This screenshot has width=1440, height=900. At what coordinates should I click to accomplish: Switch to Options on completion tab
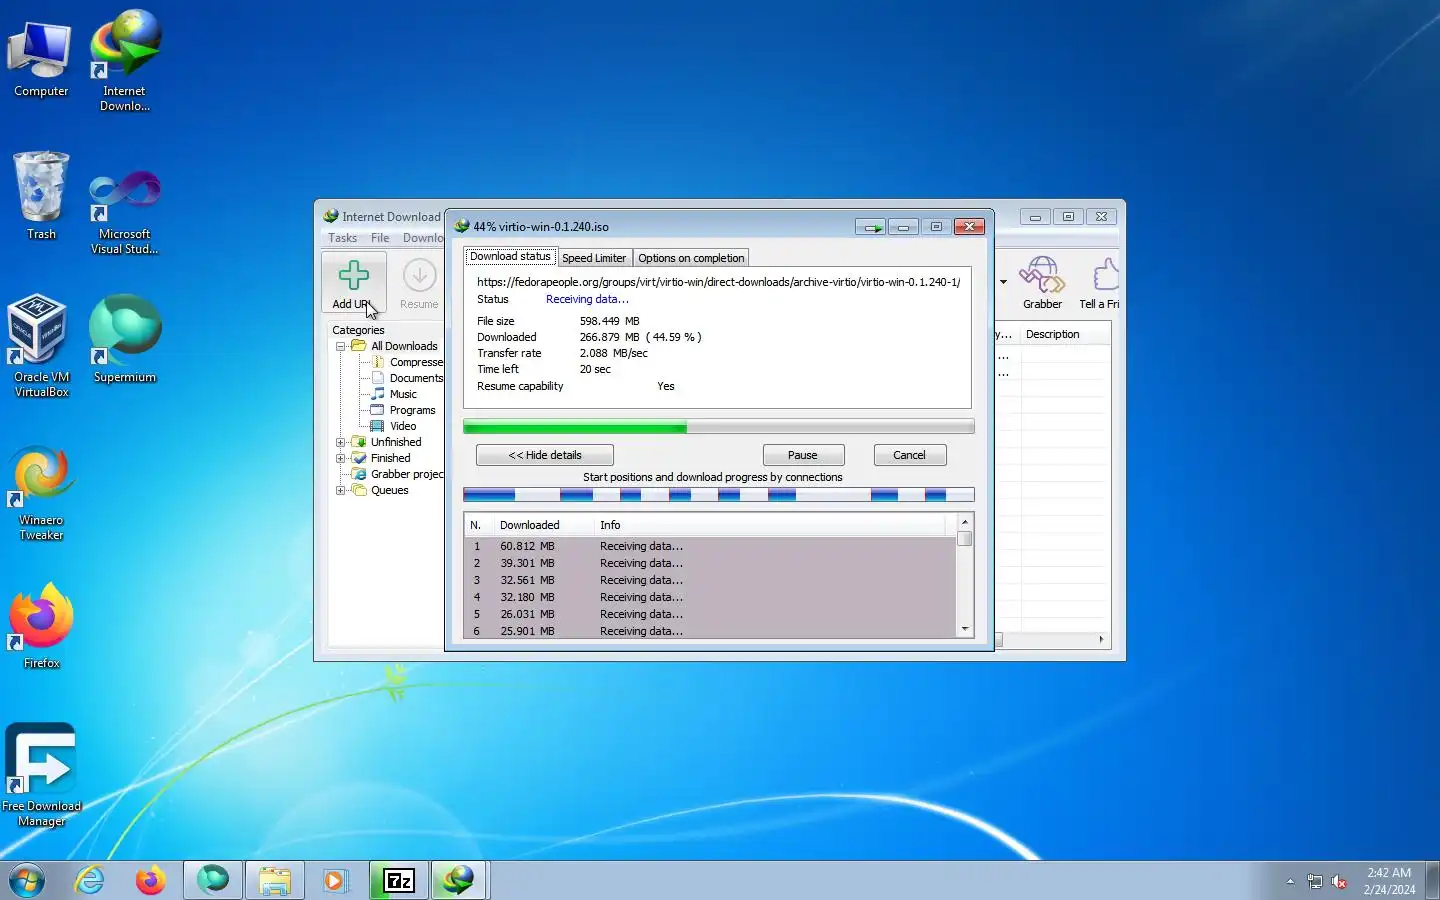coord(691,258)
